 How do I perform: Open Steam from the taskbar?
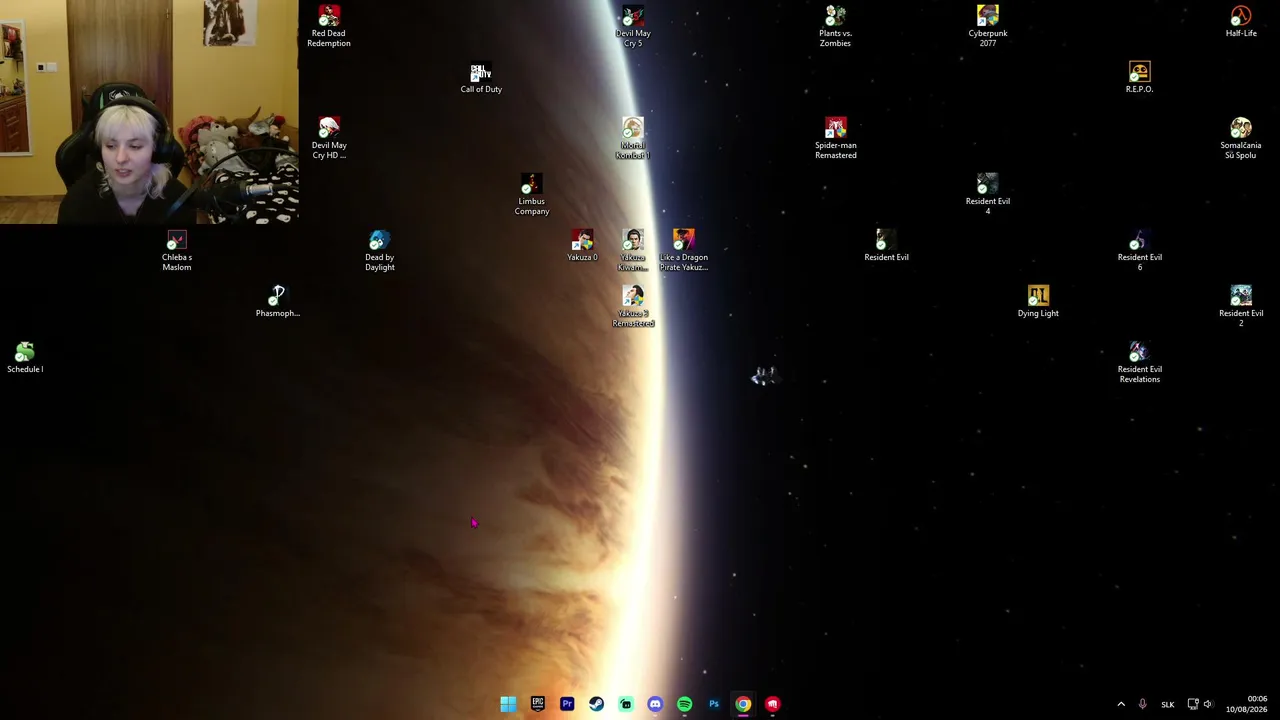(596, 704)
